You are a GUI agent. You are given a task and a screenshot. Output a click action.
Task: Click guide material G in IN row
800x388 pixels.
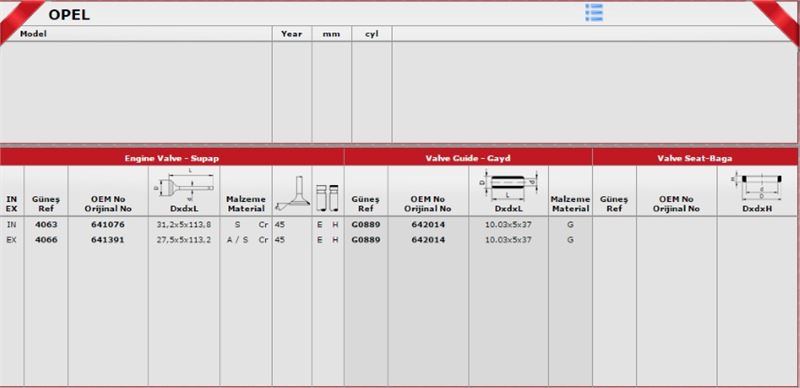click(x=570, y=224)
